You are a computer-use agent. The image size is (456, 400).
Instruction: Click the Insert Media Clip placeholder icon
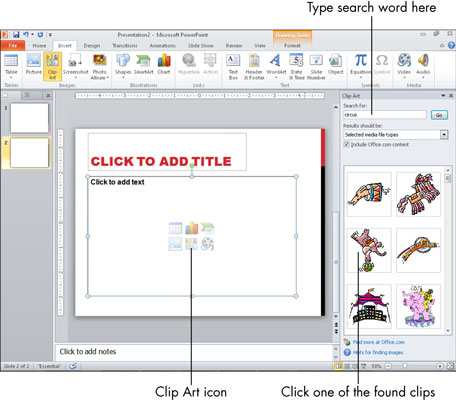pyautogui.click(x=207, y=244)
